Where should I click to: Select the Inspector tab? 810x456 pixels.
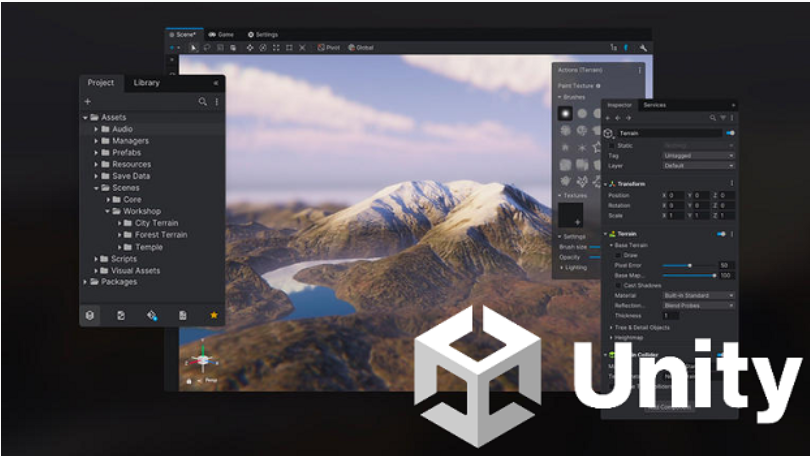click(619, 105)
